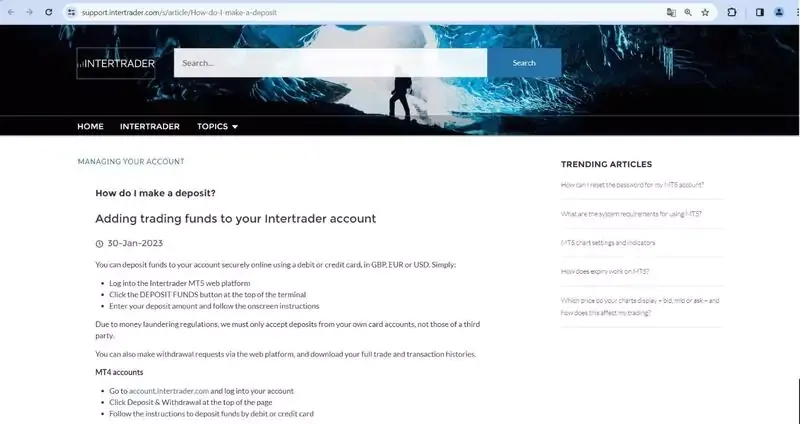View site information icon in address bar
800x424 pixels.
[71, 12]
